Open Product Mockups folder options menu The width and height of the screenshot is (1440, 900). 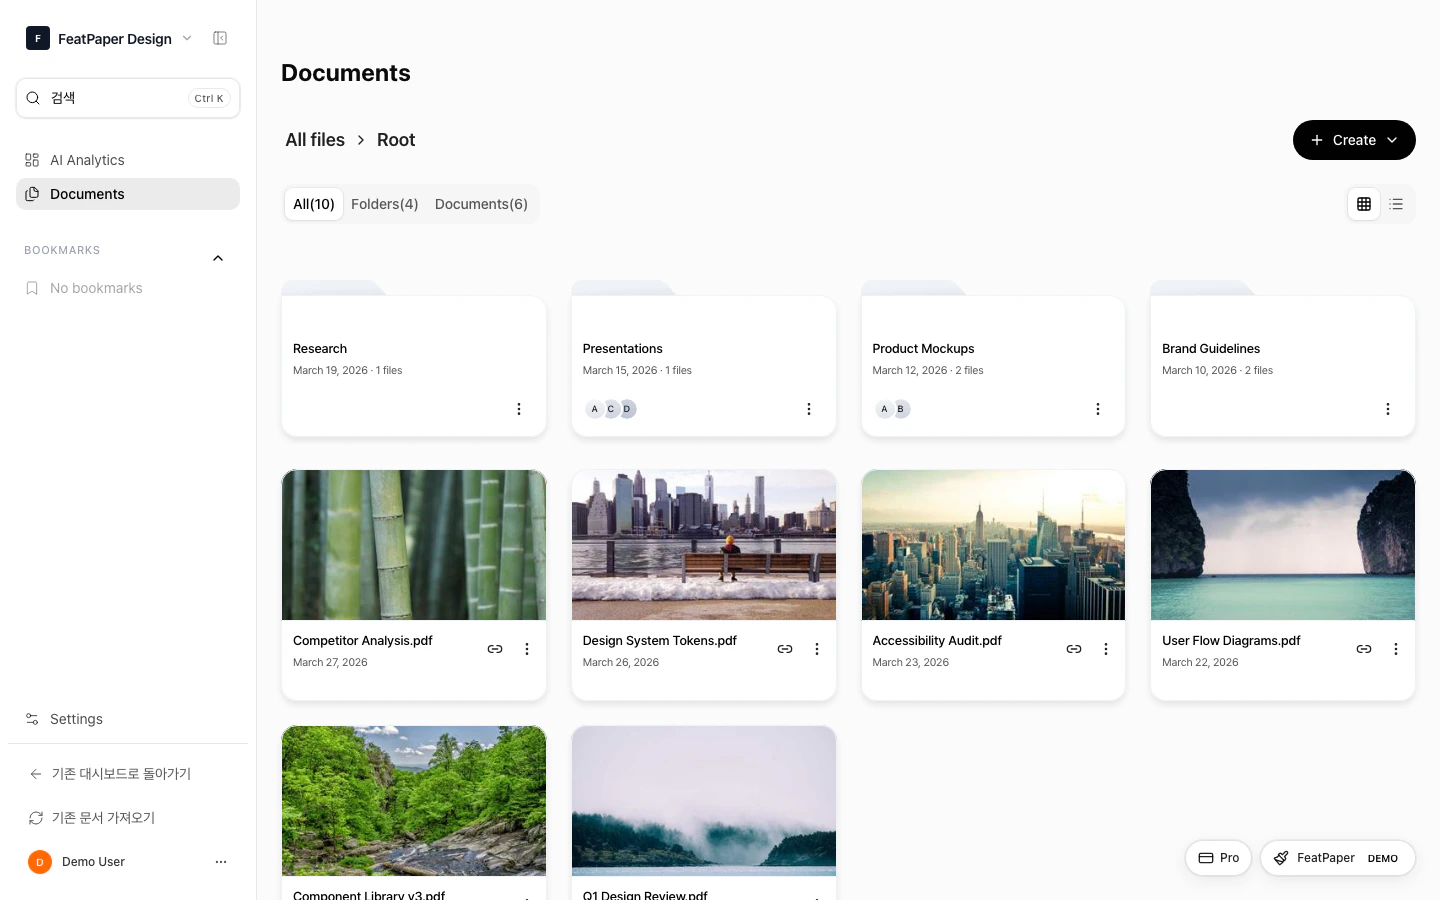pyautogui.click(x=1098, y=409)
